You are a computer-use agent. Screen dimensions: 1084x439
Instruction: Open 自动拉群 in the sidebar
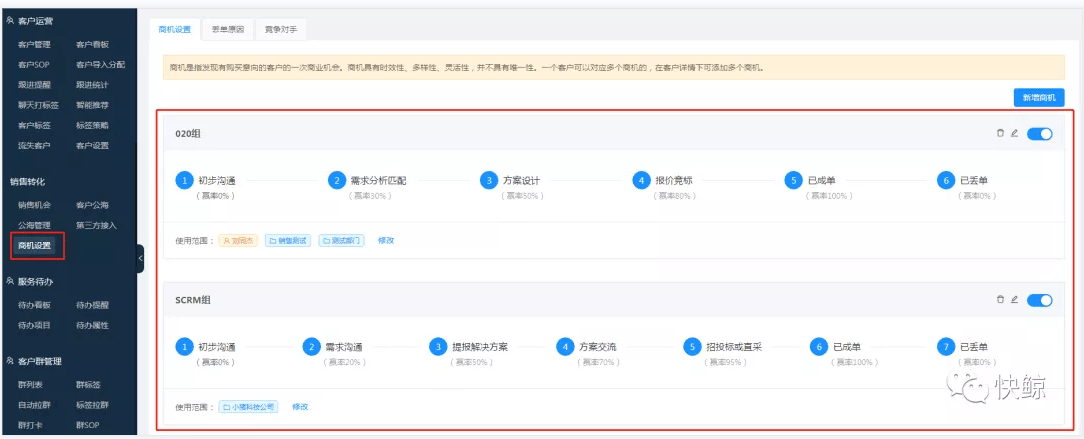[x=35, y=405]
